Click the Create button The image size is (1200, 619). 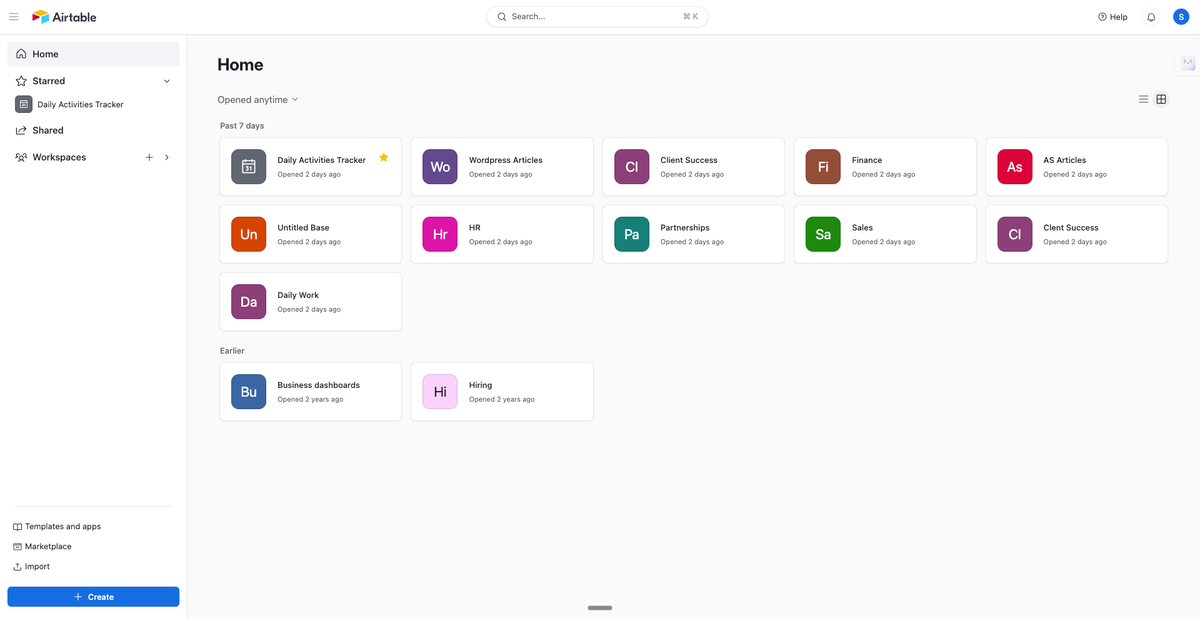(93, 596)
